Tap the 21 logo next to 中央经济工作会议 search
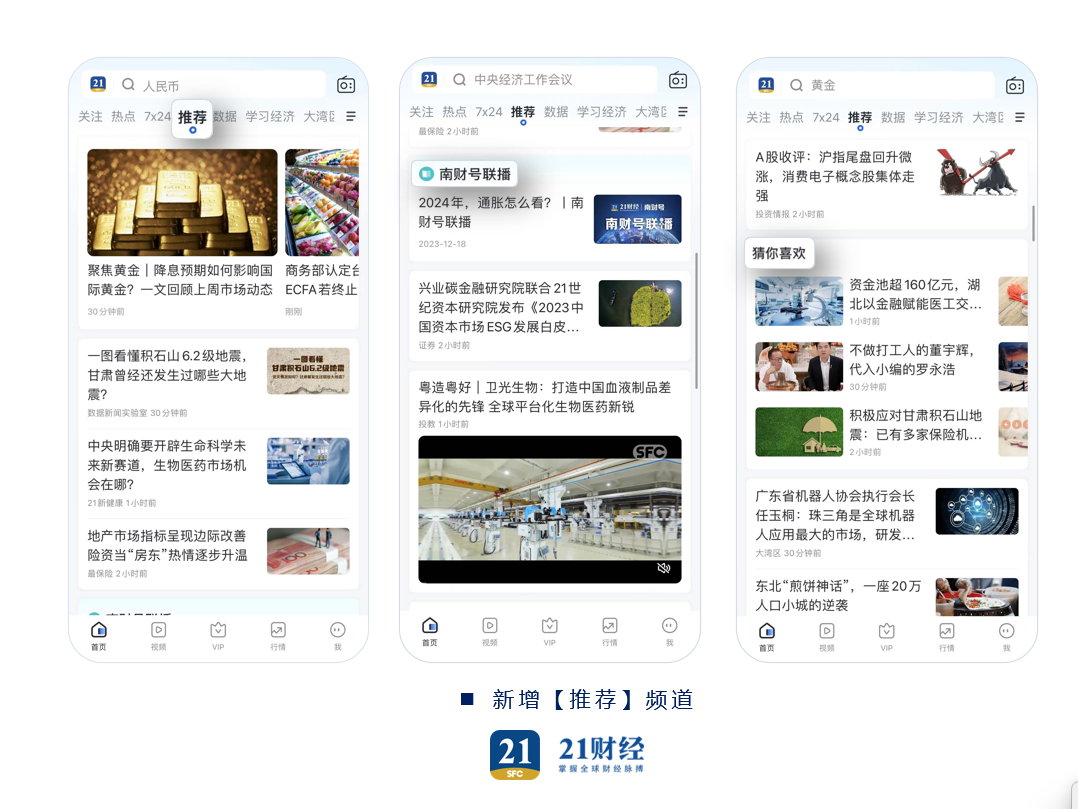Viewport: 1078px width, 809px height. point(429,80)
